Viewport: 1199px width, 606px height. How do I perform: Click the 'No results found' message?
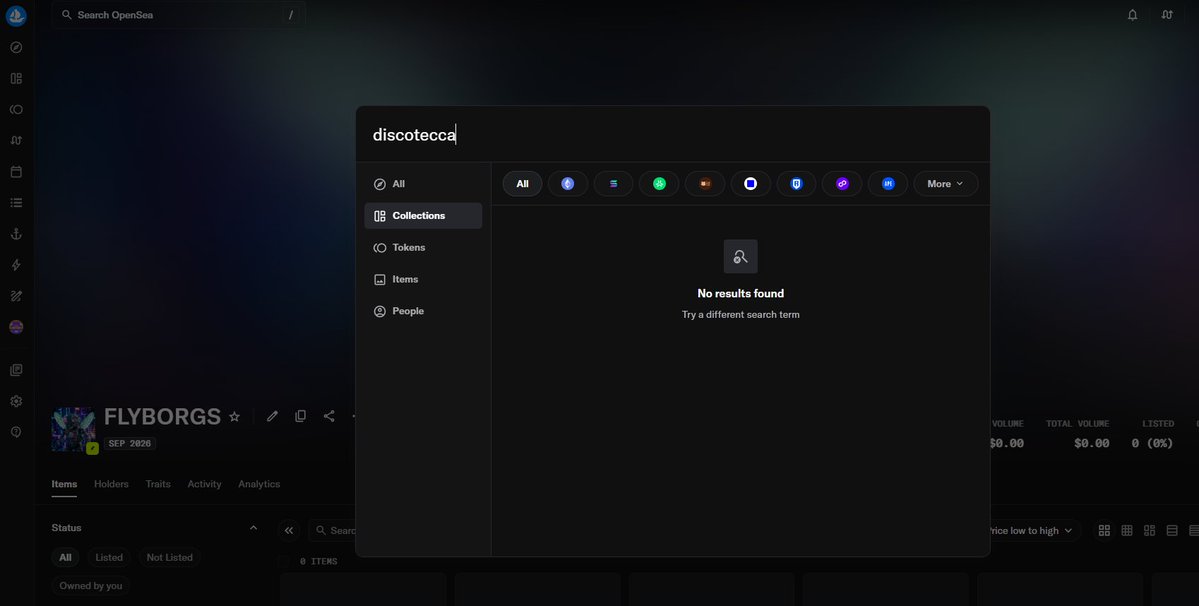click(x=740, y=293)
